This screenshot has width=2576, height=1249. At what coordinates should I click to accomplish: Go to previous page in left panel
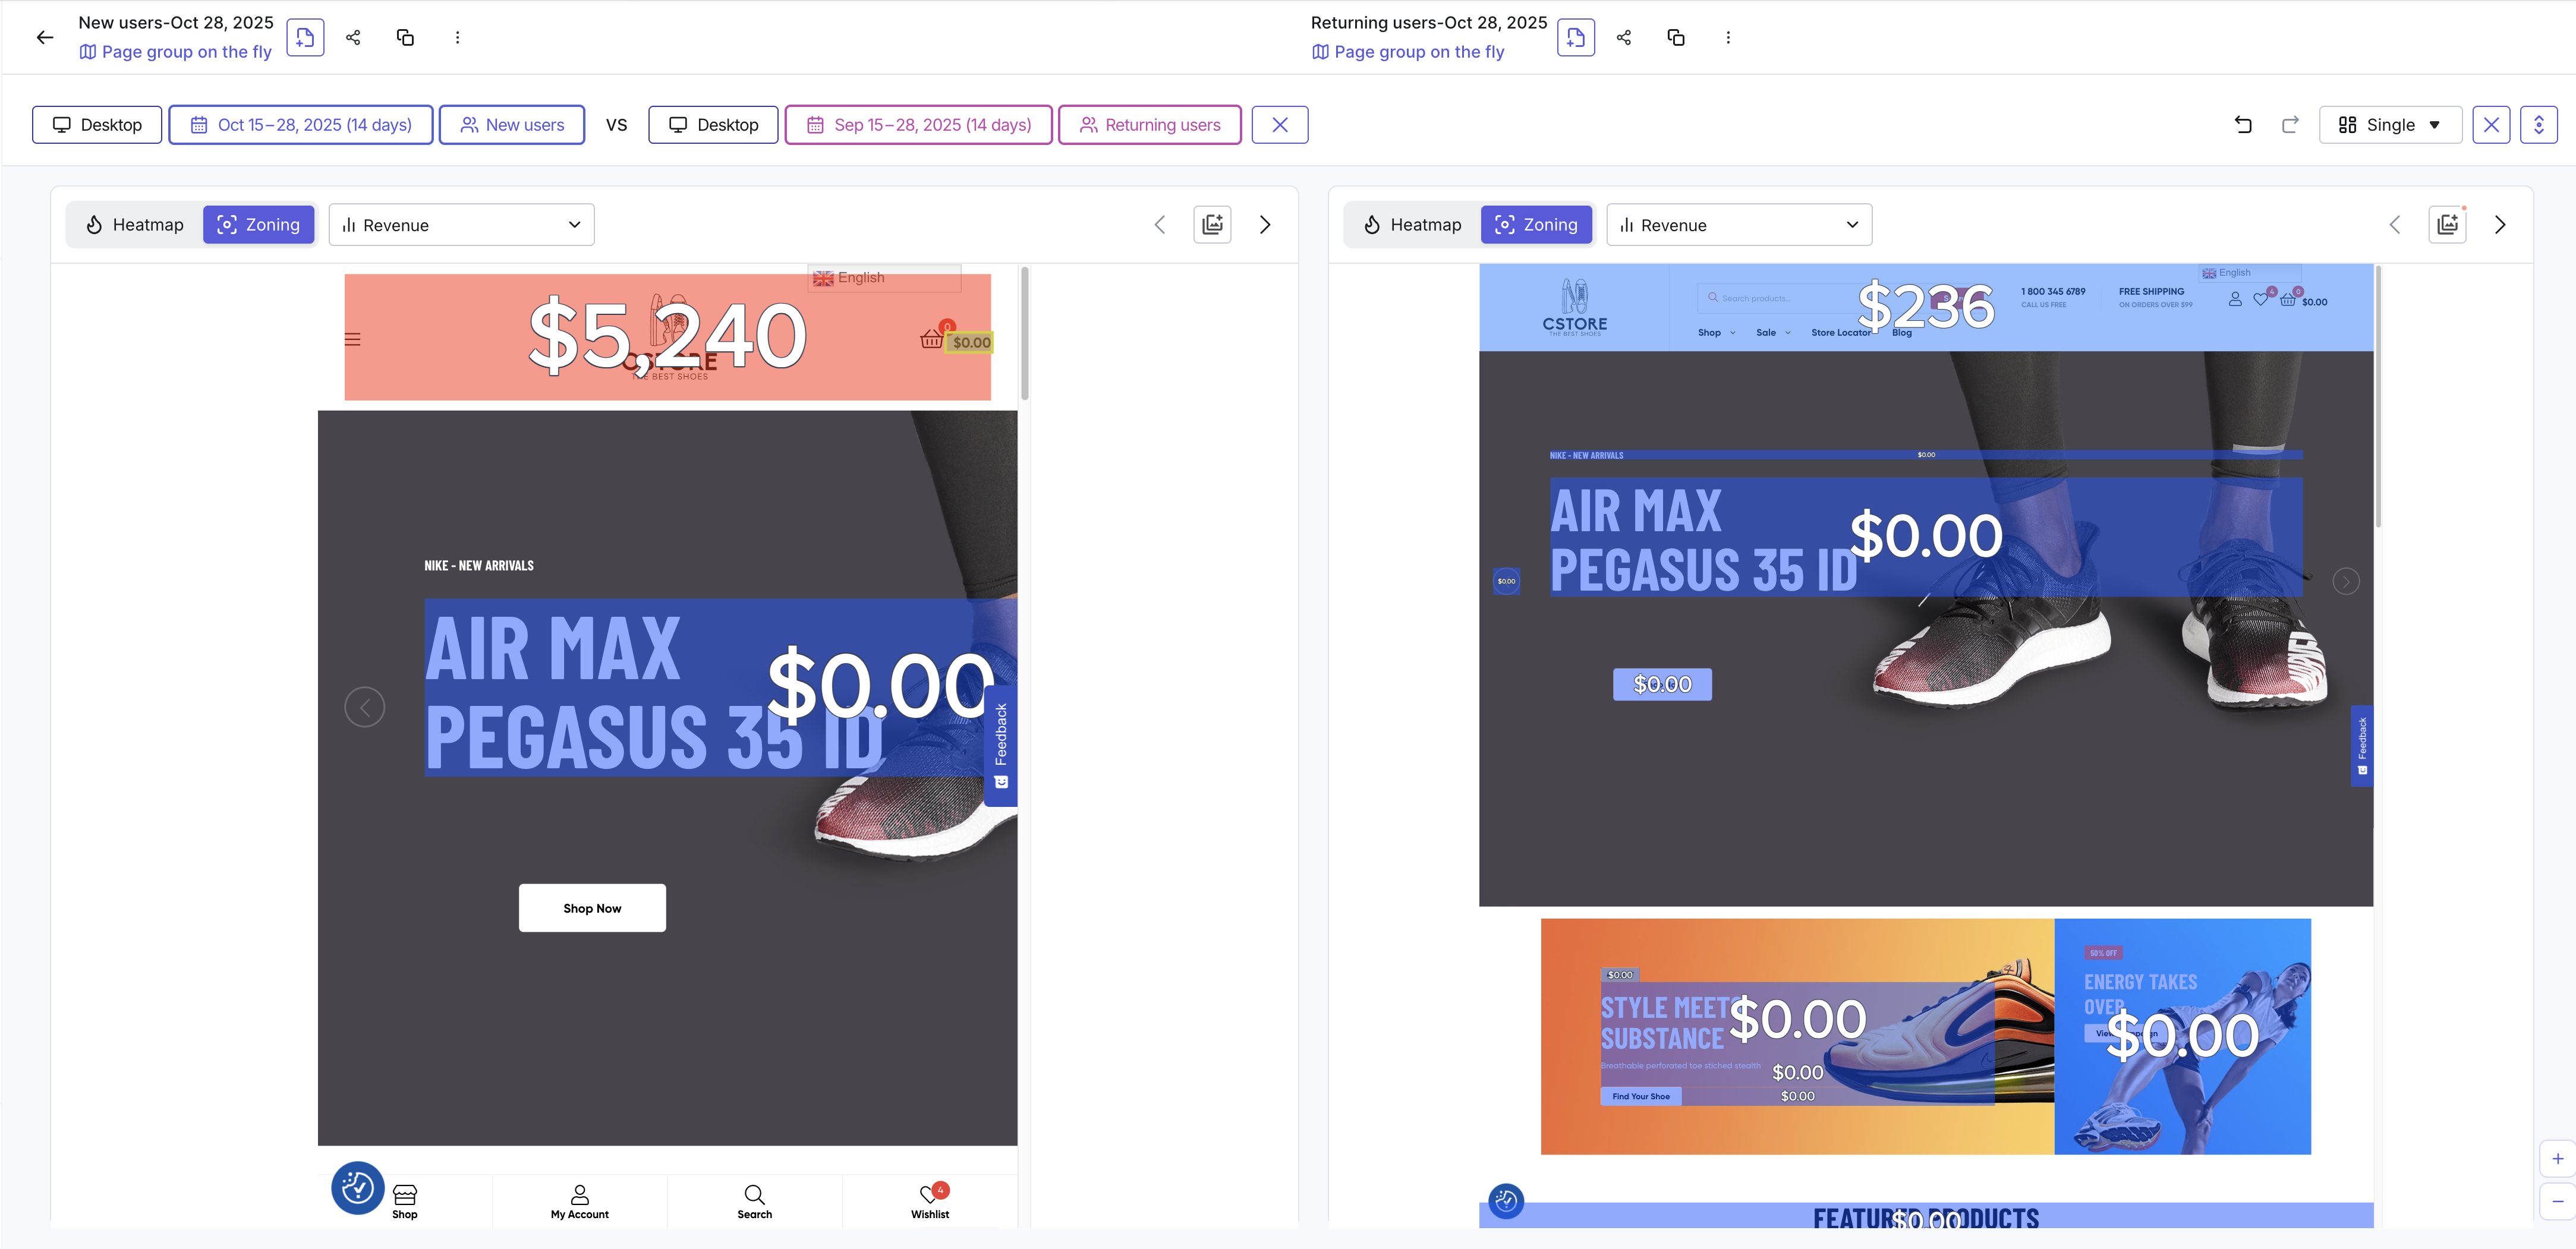pos(1160,225)
